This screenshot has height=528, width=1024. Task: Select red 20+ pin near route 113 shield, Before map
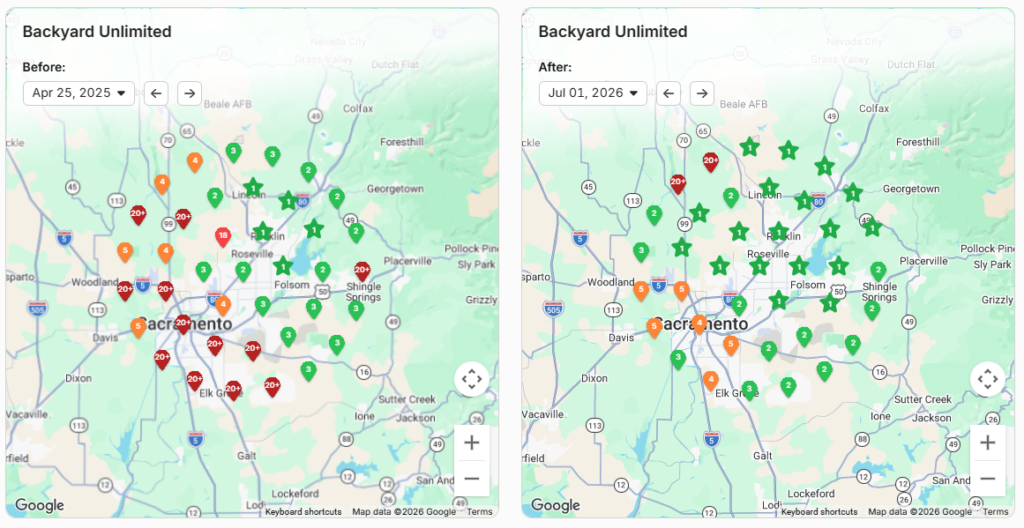(x=138, y=214)
